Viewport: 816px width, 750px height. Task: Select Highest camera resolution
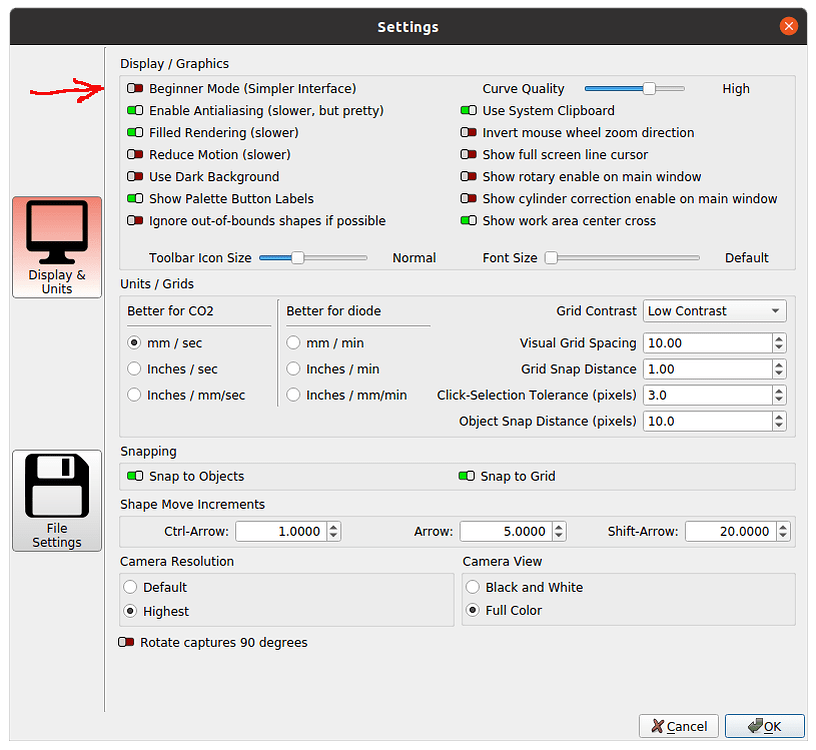130,611
